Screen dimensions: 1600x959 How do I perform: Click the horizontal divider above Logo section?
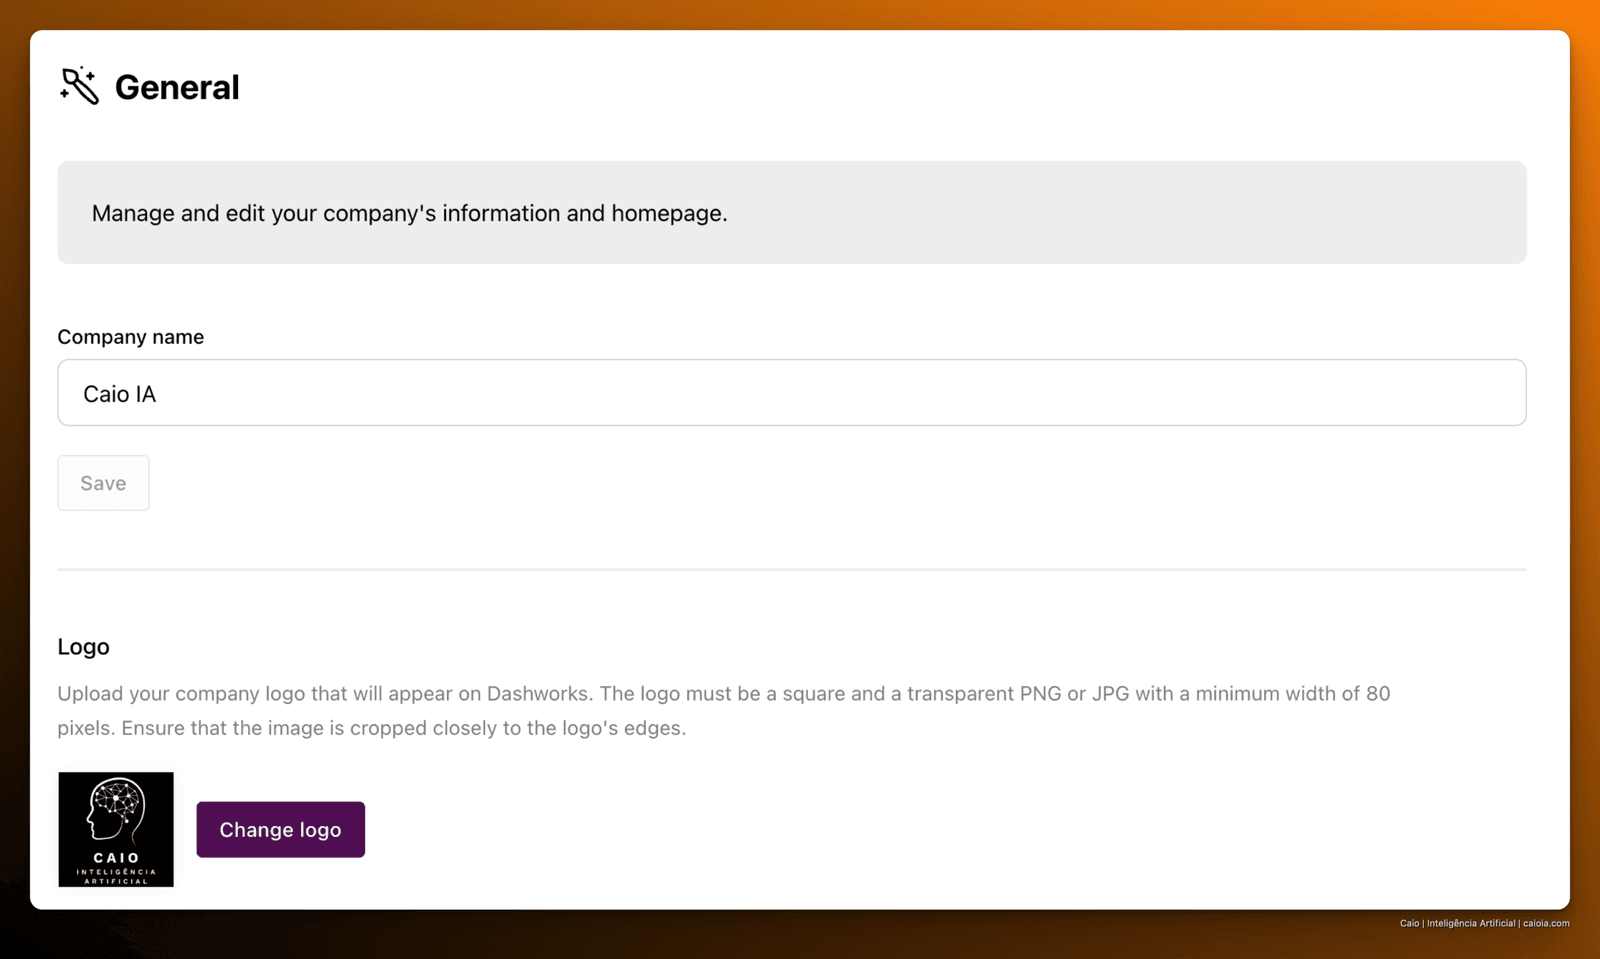pos(792,570)
